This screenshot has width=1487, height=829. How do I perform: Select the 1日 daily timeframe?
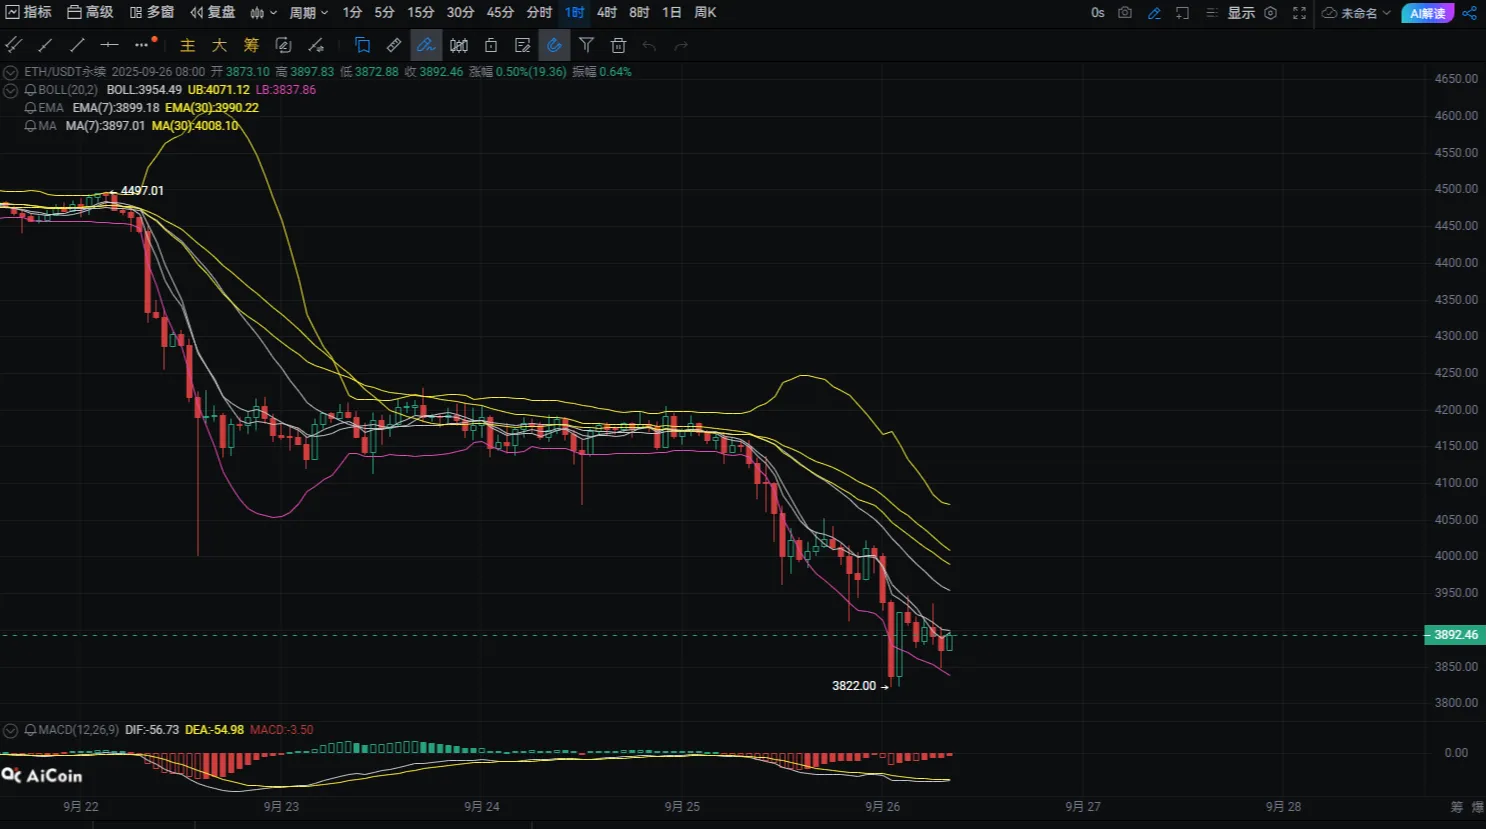coord(672,13)
